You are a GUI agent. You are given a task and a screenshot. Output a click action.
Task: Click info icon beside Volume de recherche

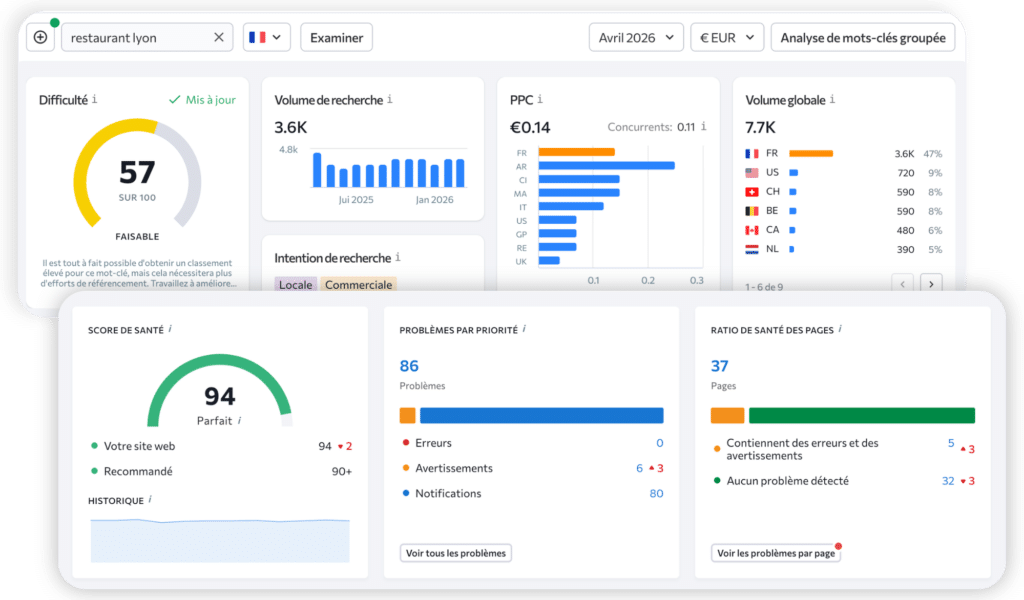(x=390, y=99)
